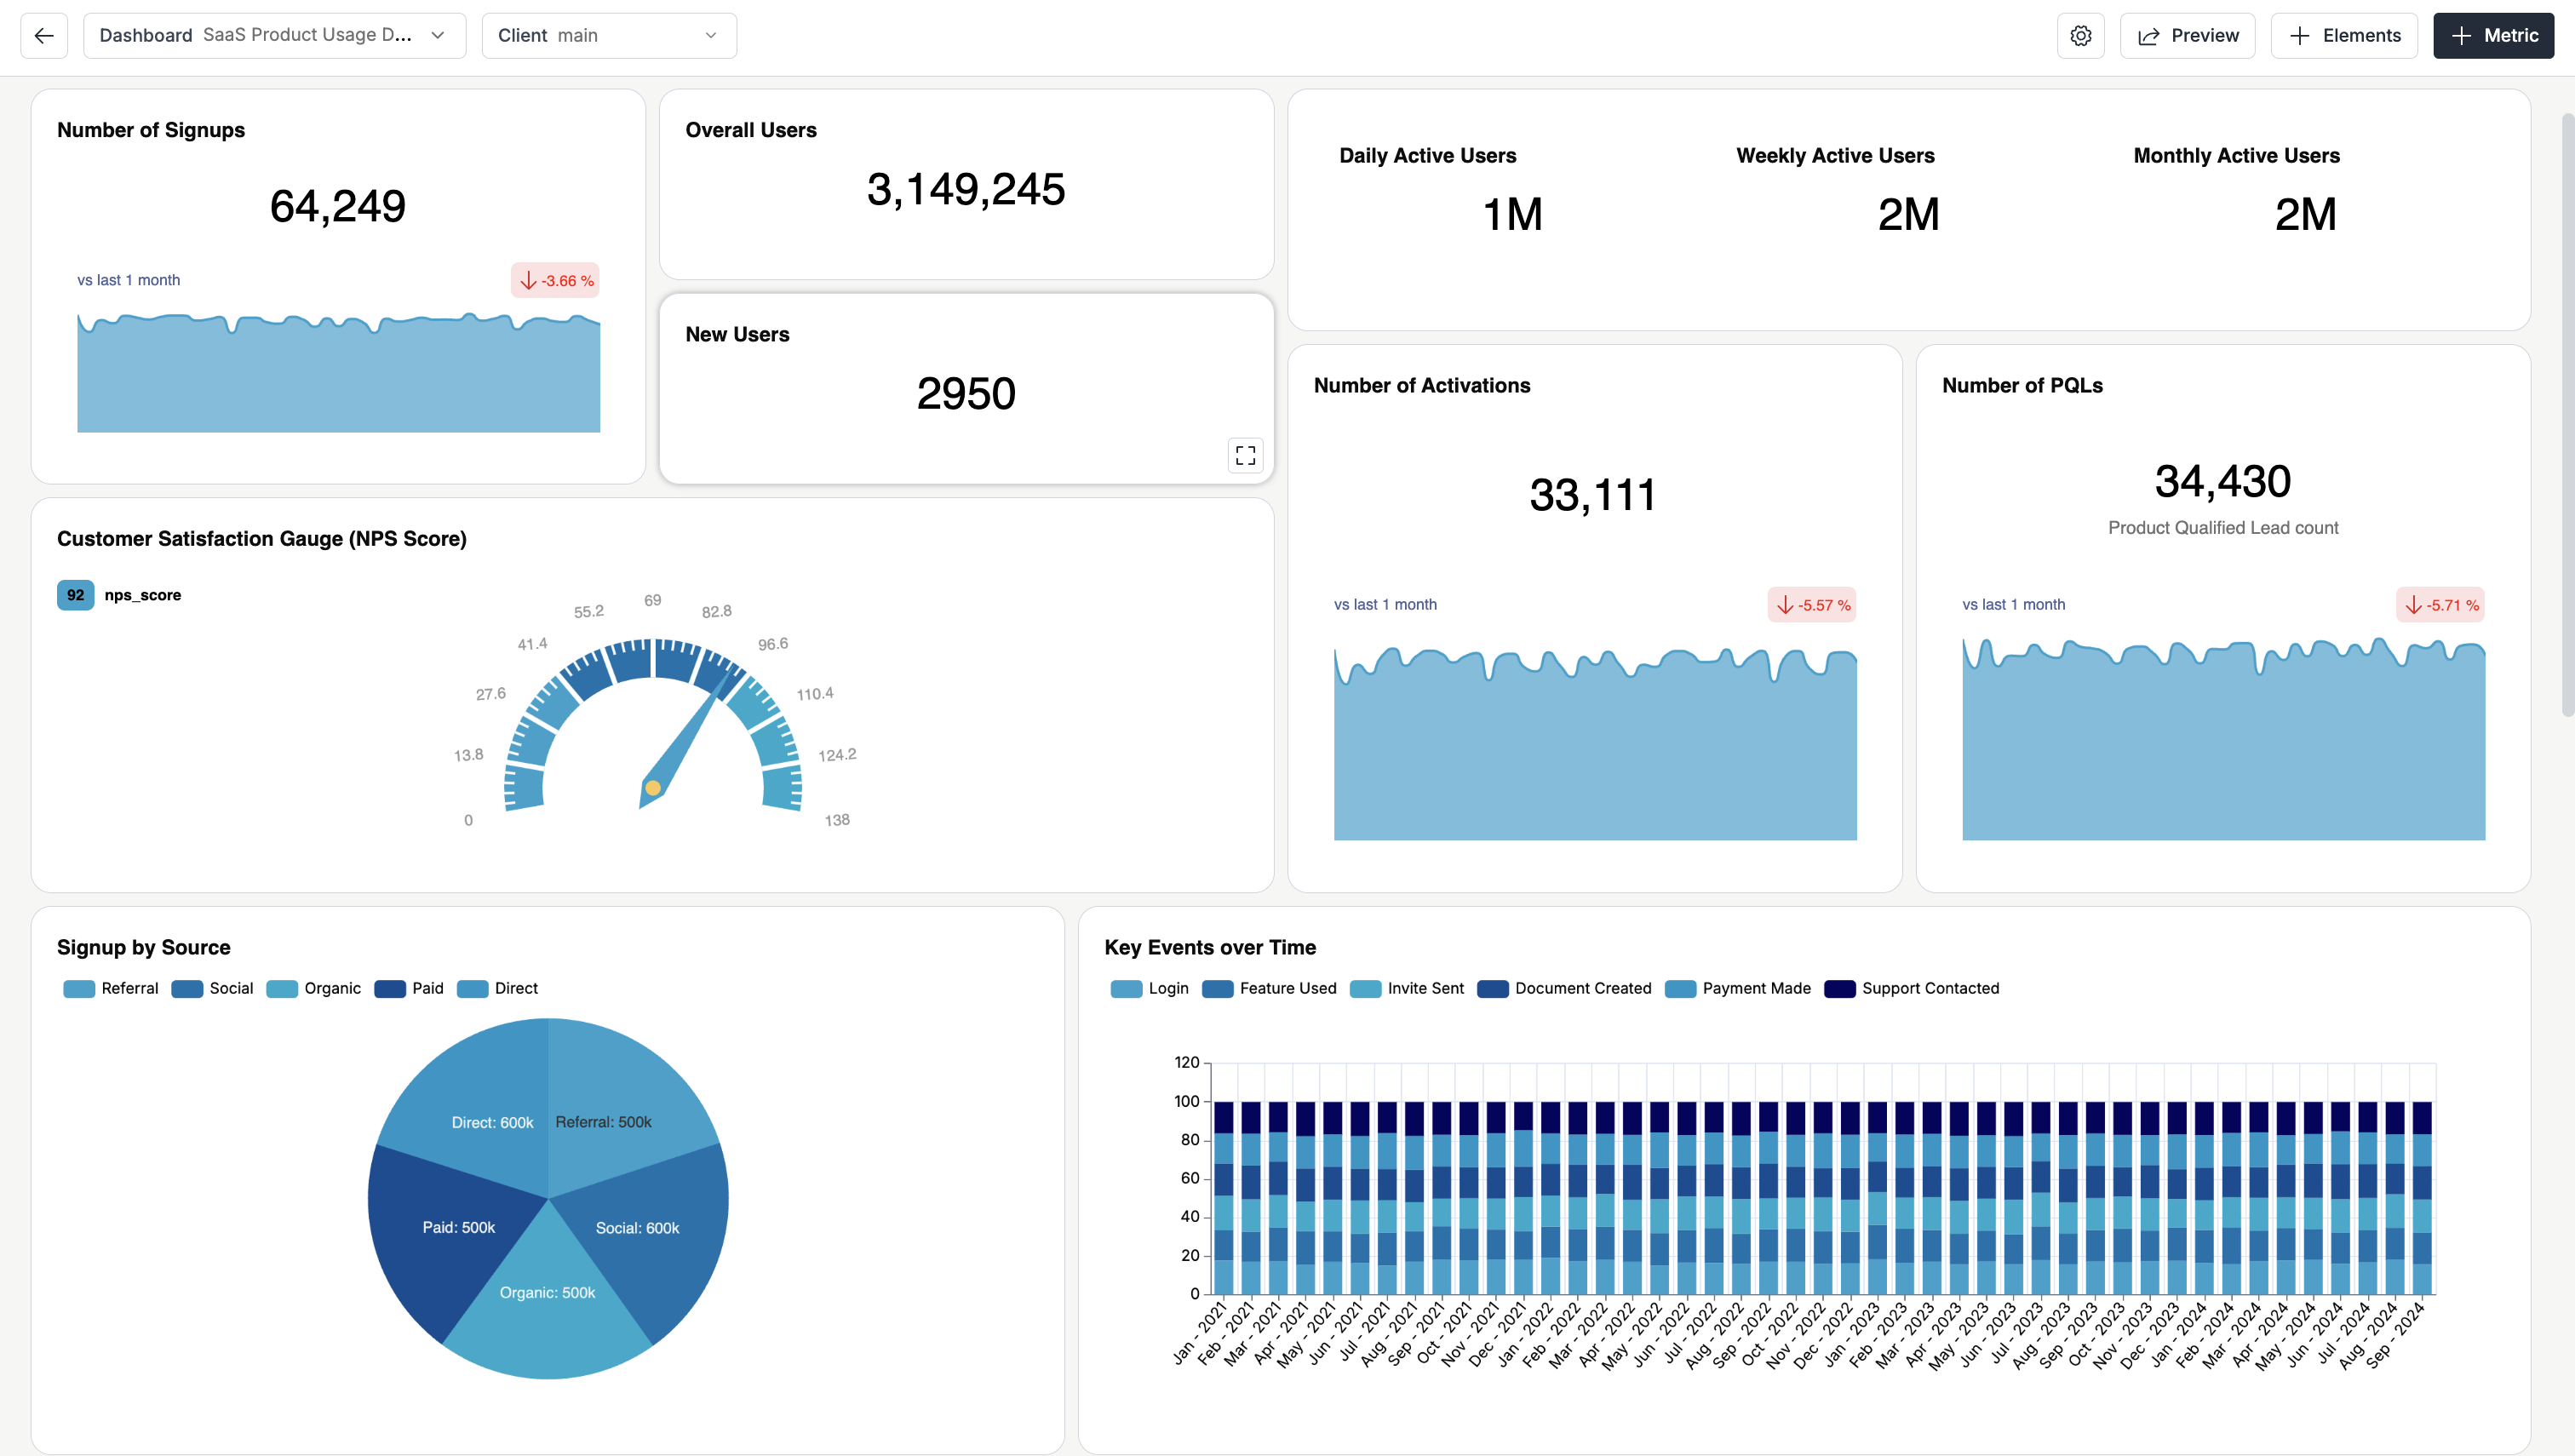Click the Number of Signups area chart
The height and width of the screenshot is (1456, 2575).
[x=338, y=372]
